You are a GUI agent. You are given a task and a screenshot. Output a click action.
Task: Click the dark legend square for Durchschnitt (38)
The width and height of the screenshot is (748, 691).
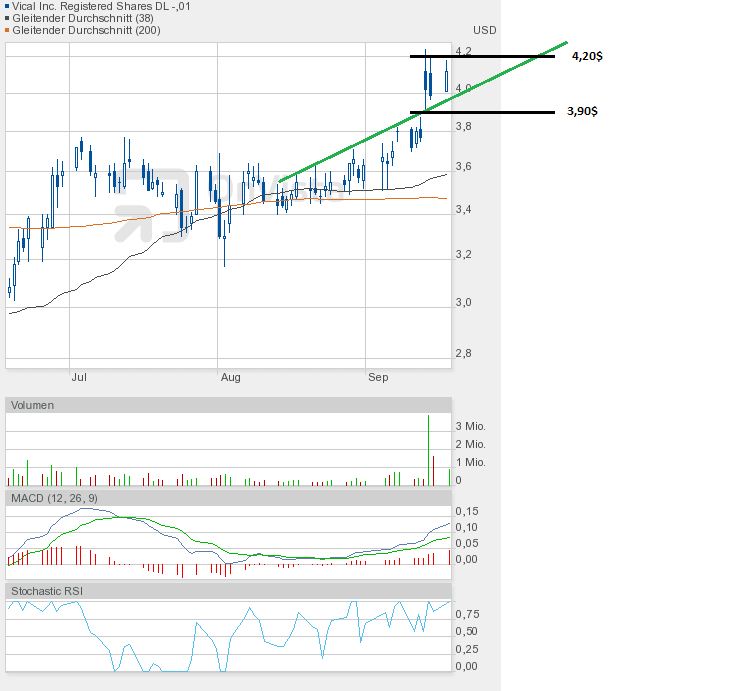click(x=7, y=19)
